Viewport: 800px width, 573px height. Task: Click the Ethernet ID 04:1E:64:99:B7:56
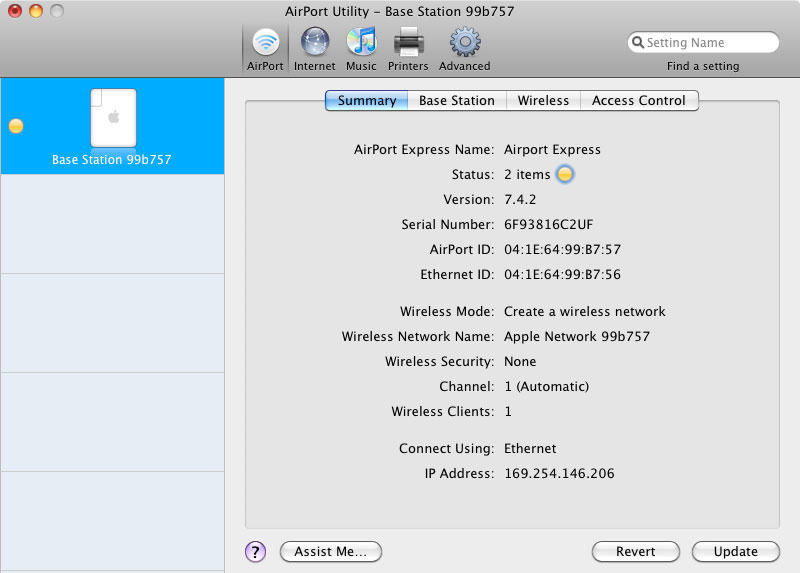562,275
